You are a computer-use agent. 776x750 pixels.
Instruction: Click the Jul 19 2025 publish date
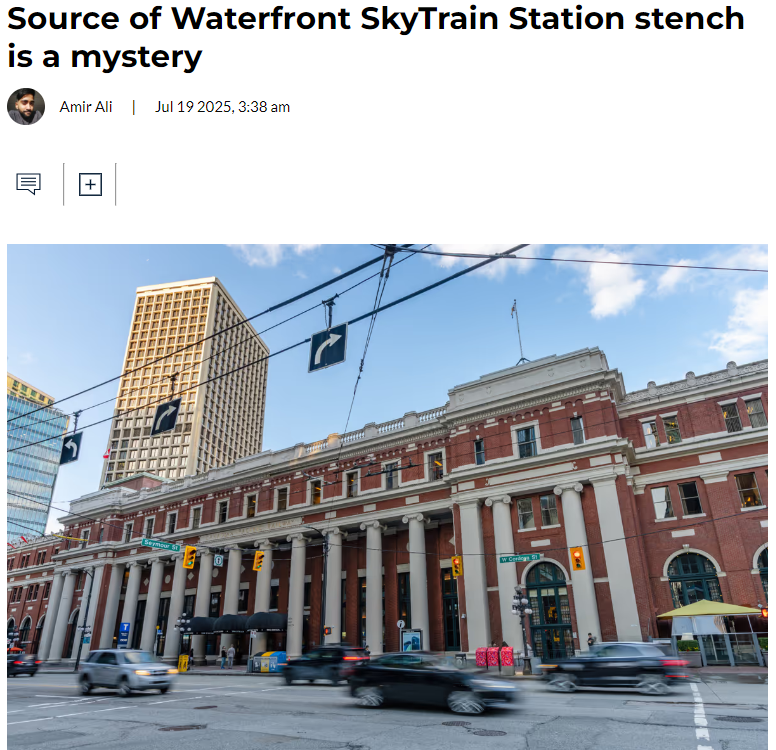(x=222, y=107)
